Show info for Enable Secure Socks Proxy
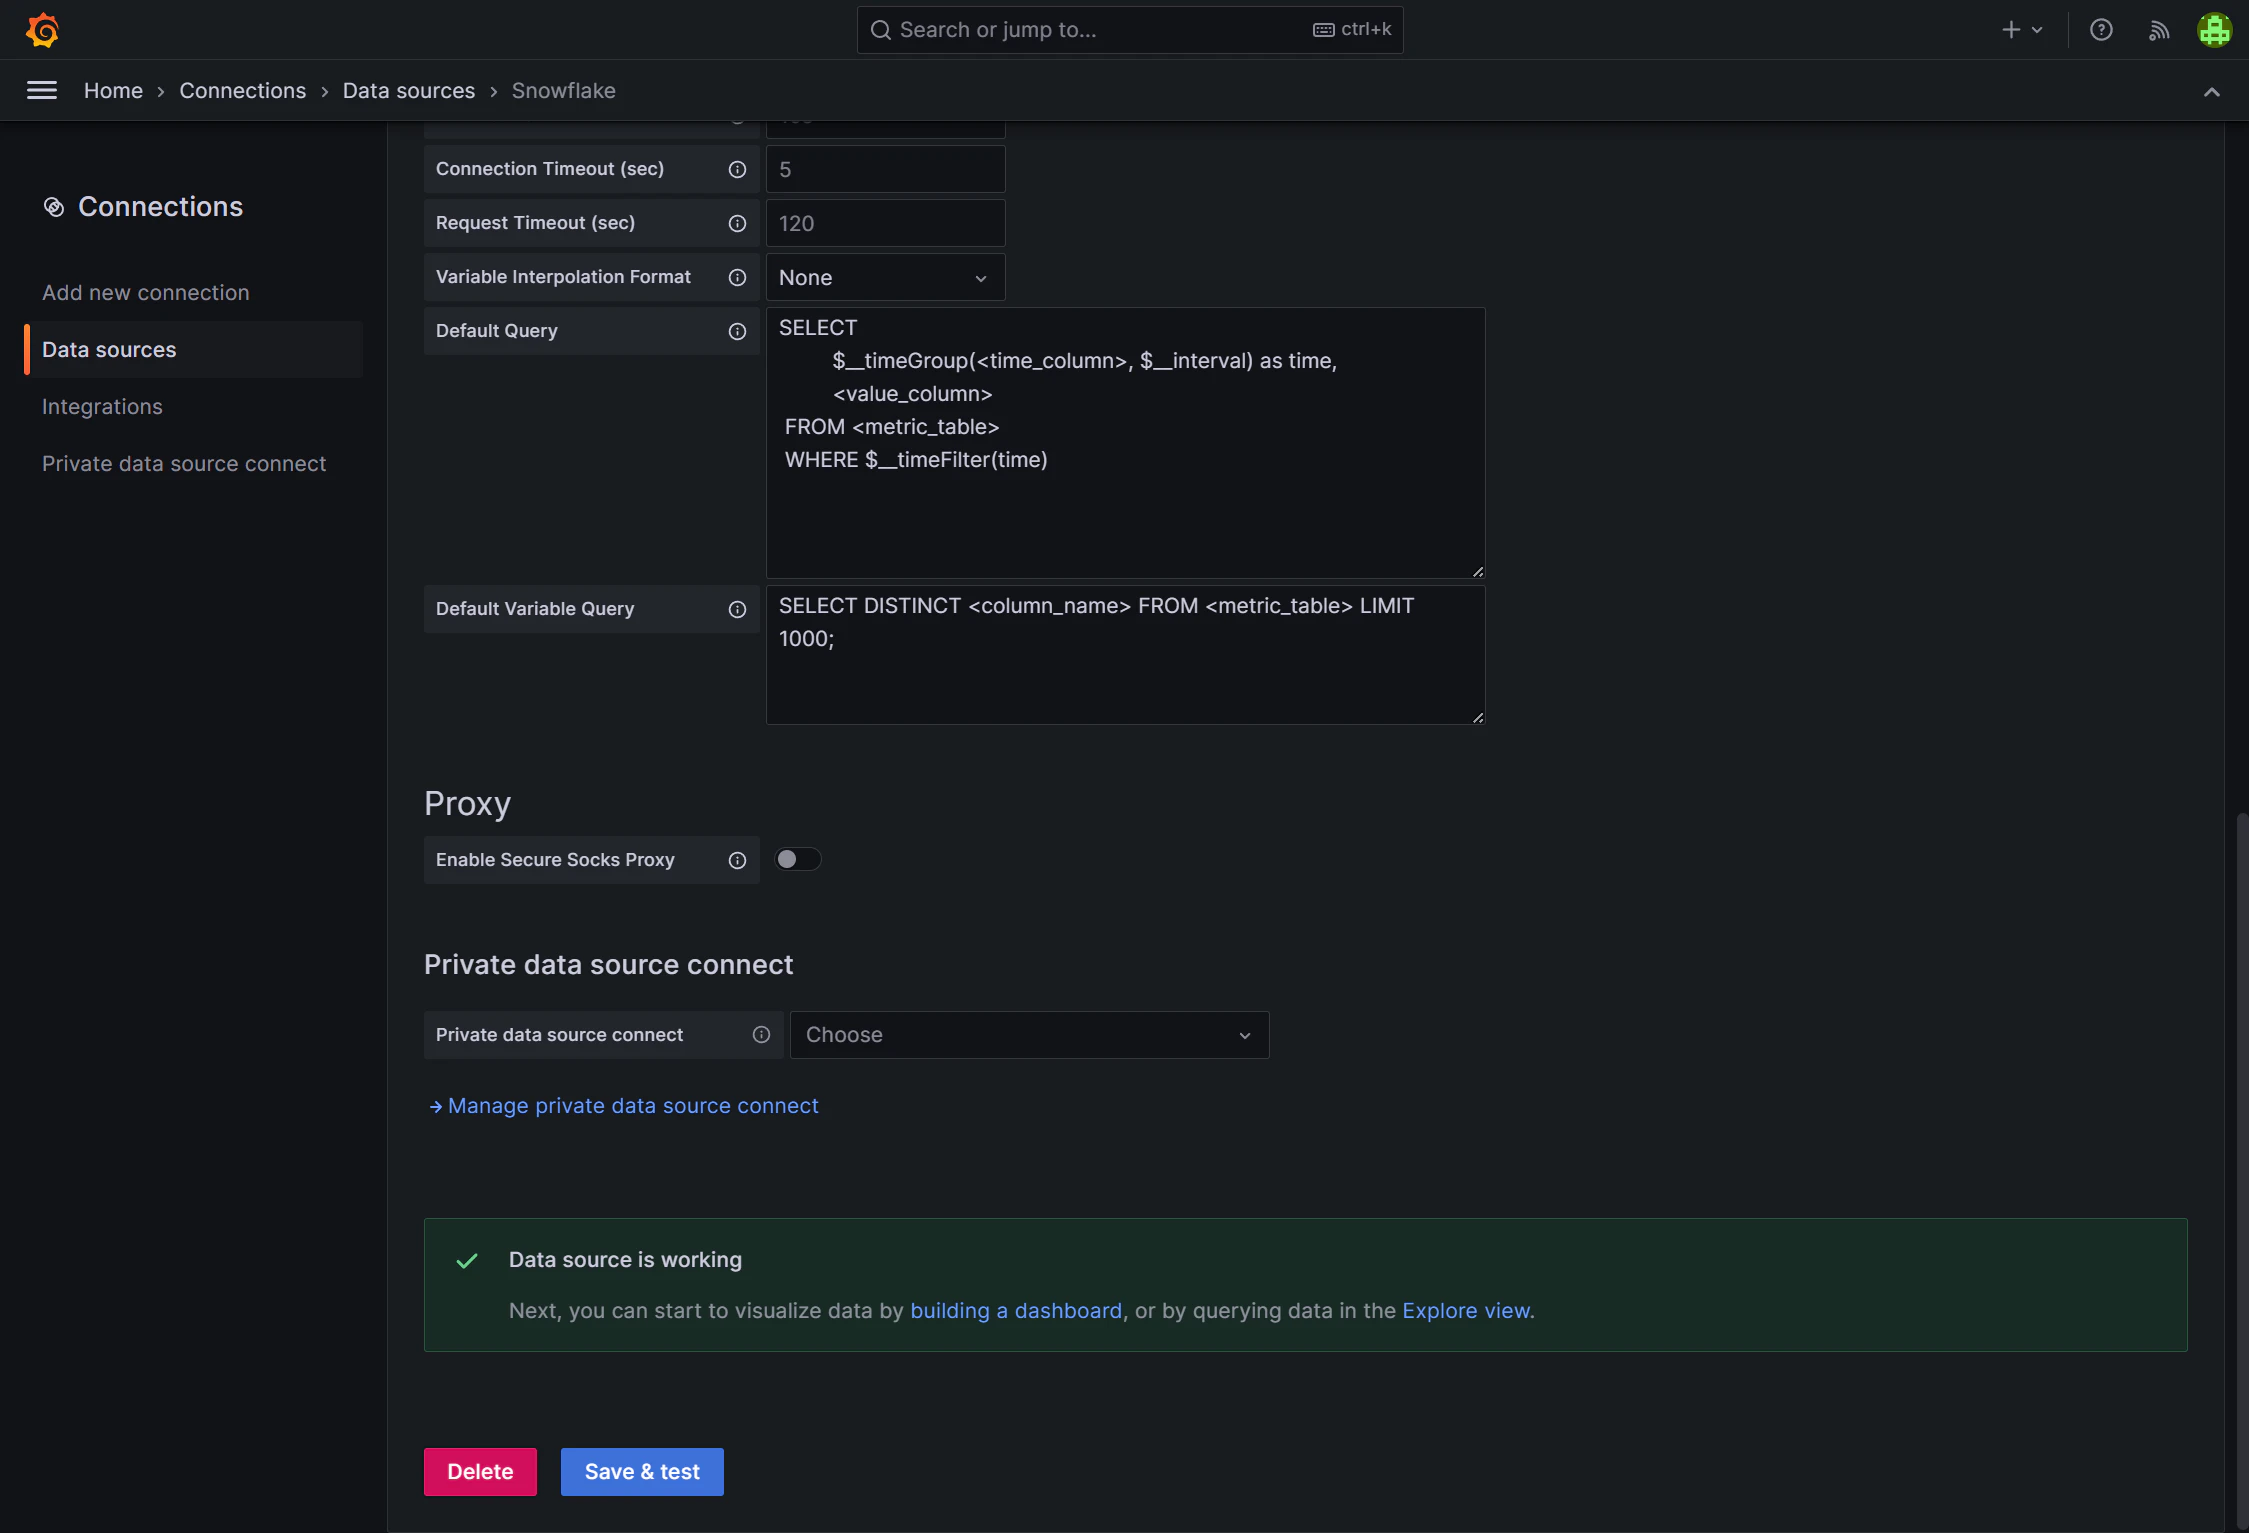Viewport: 2249px width, 1533px height. pyautogui.click(x=737, y=860)
